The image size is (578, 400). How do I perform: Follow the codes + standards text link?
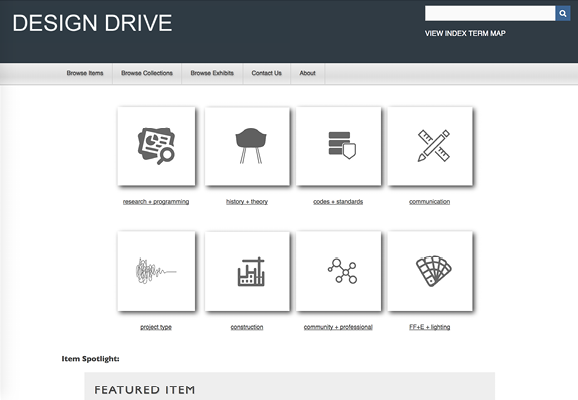[338, 202]
